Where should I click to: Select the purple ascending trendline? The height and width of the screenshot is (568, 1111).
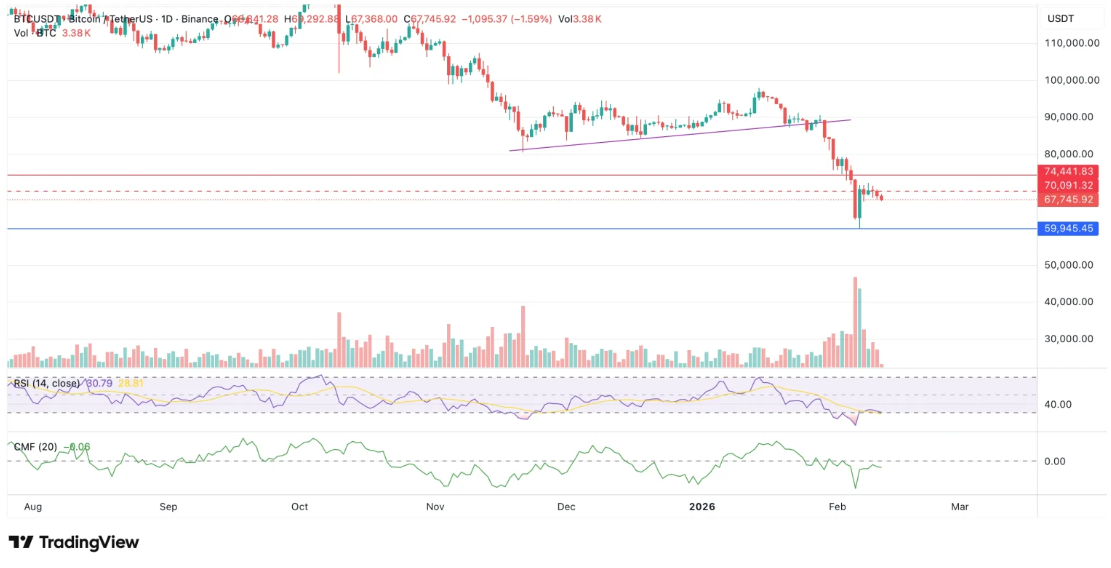tap(680, 133)
